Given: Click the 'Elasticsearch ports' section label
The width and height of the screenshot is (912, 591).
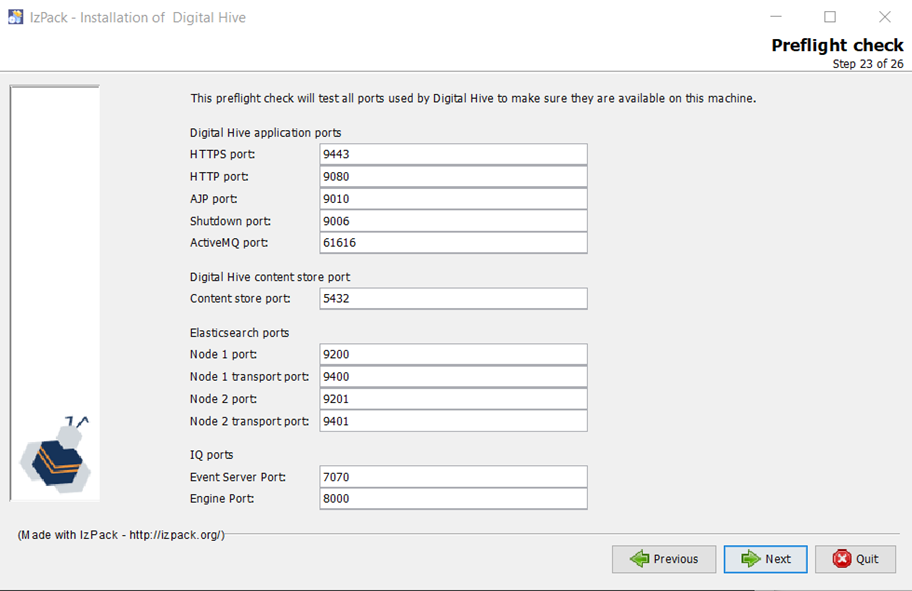Looking at the screenshot, I should click(x=239, y=333).
